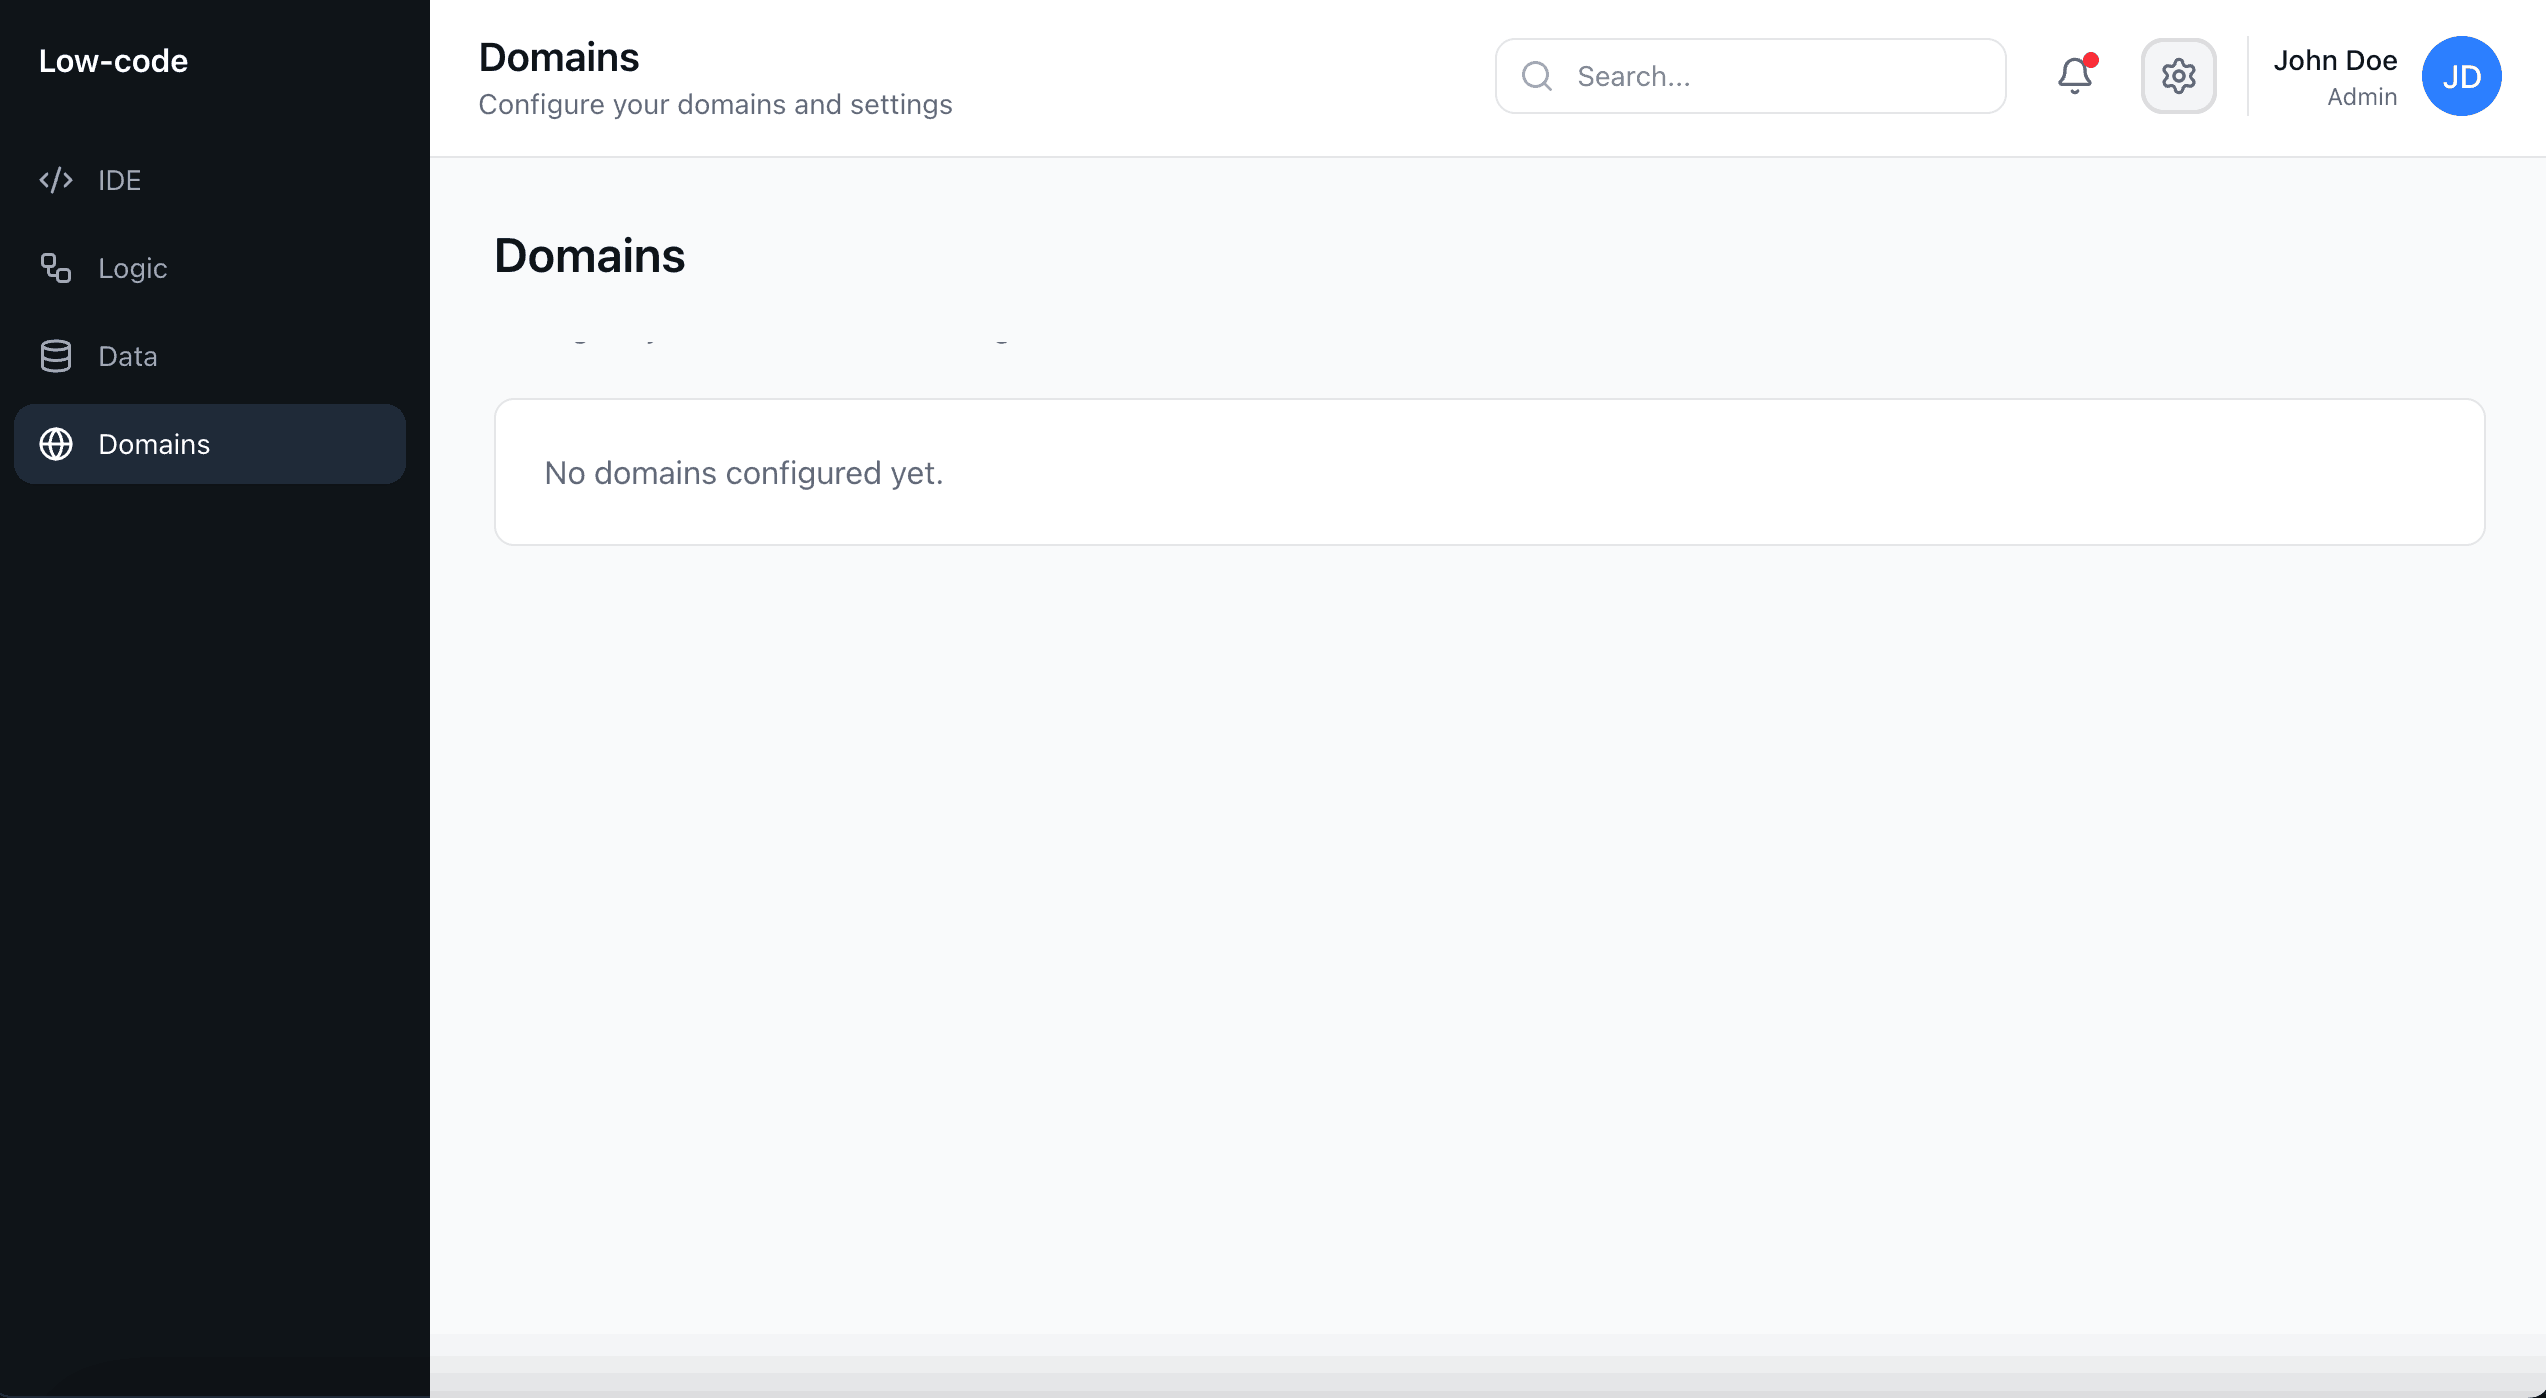Click the Admin role label

(x=2362, y=96)
